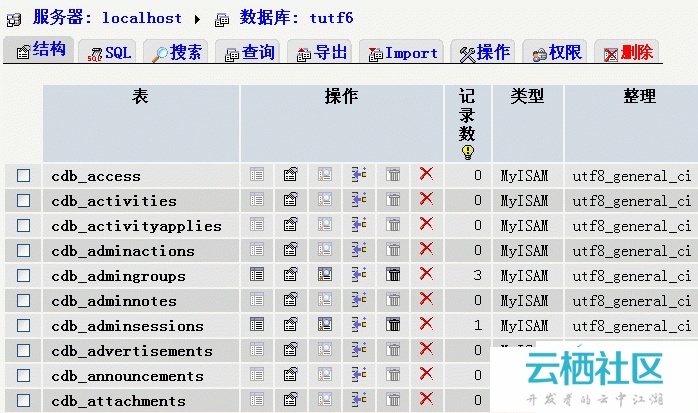Open structure icon for cdb_adminnotes
698x413 pixels.
291,299
